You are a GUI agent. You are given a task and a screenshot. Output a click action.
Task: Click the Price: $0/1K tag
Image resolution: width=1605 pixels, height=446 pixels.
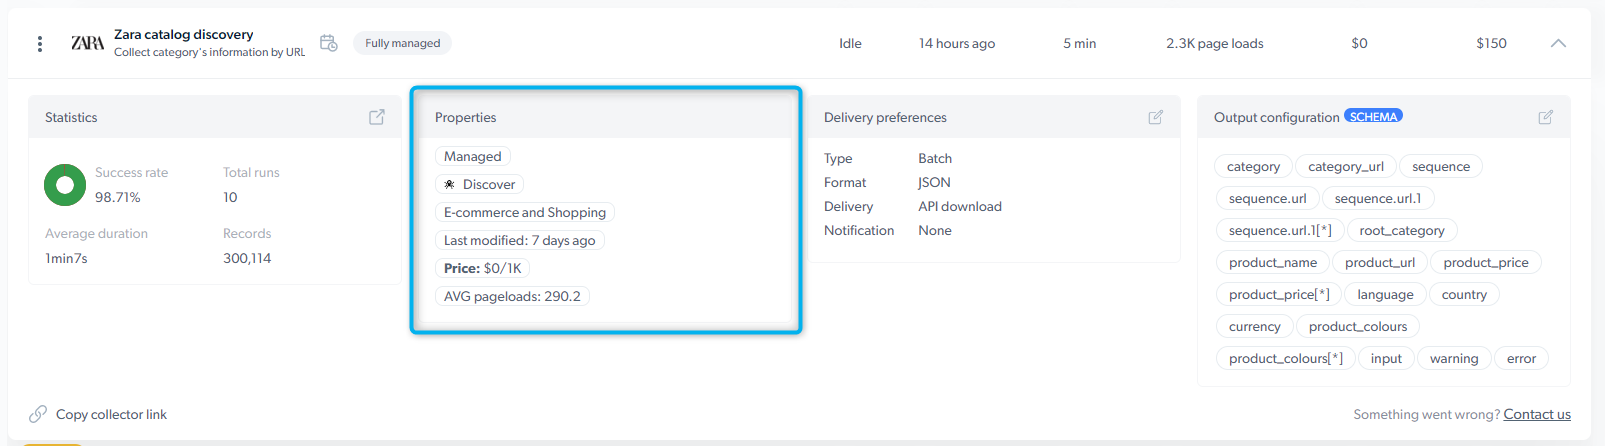coord(483,268)
